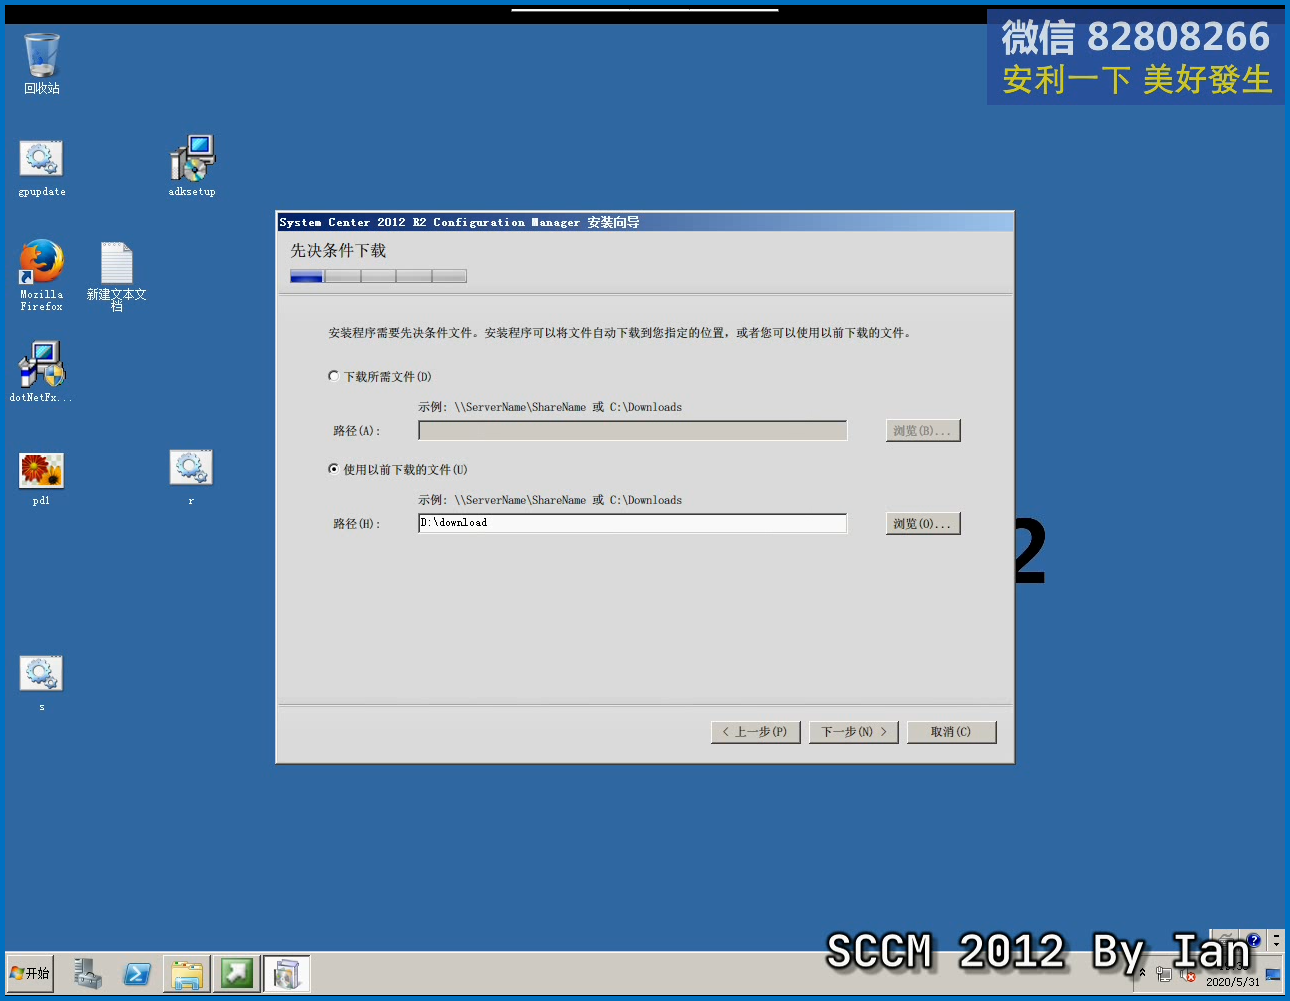Go back with 上一步(P) button
This screenshot has width=1290, height=1001.
click(x=756, y=732)
